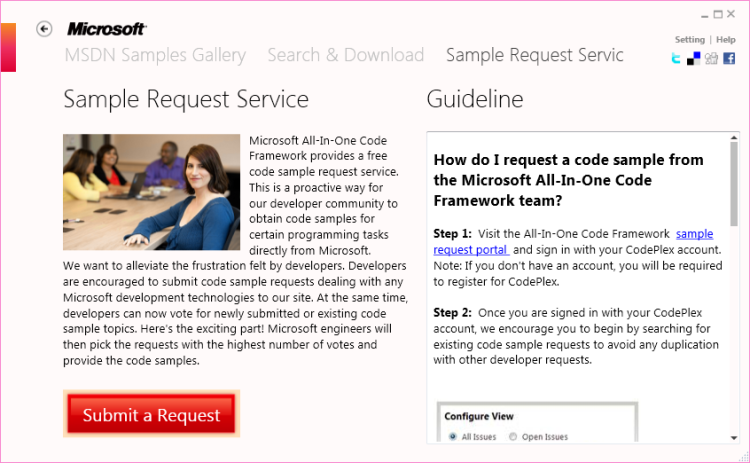Screen dimensions: 750x463
Task: Minimize the application window
Action: pyautogui.click(x=705, y=15)
